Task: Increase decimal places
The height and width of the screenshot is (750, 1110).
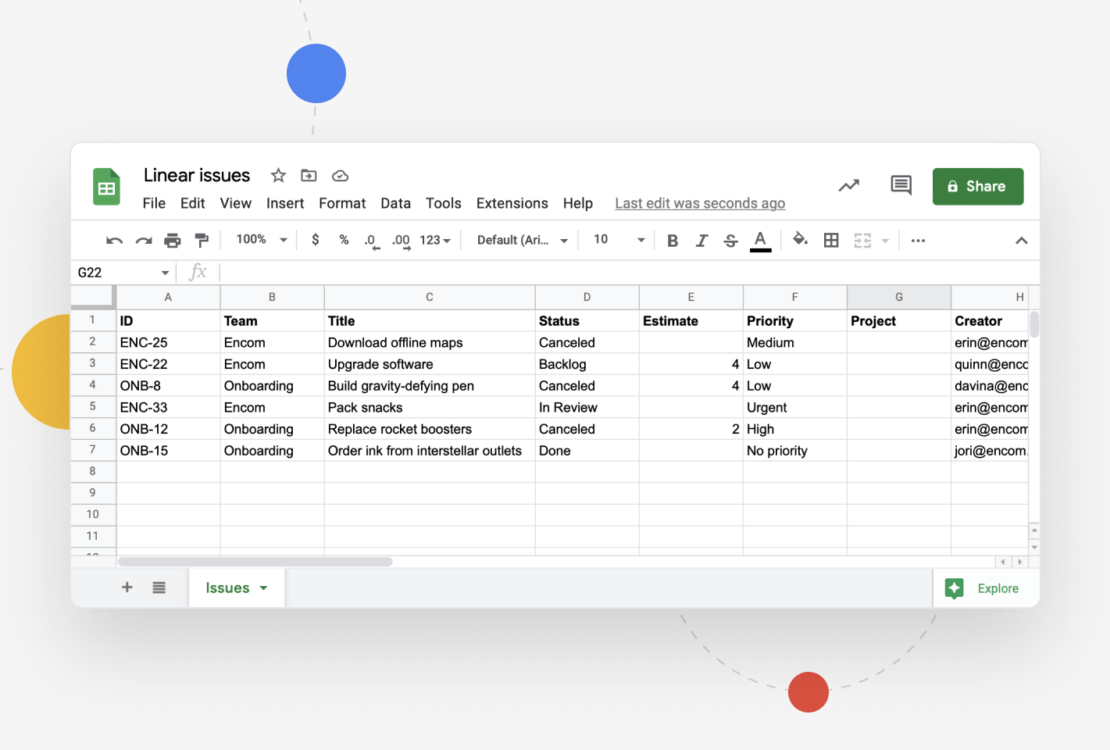Action: click(x=401, y=241)
